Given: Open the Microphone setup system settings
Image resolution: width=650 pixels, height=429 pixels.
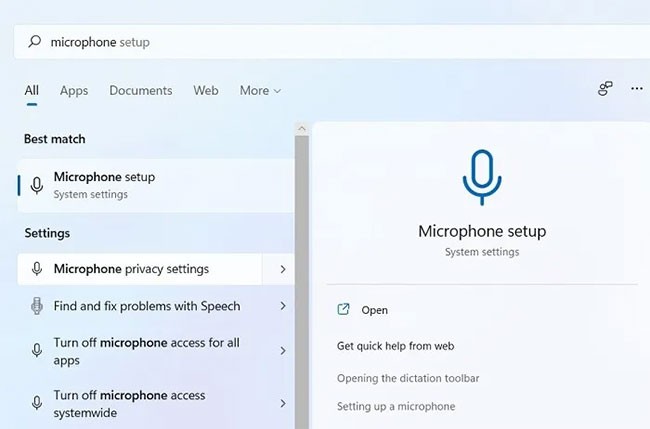Looking at the screenshot, I should 104,185.
